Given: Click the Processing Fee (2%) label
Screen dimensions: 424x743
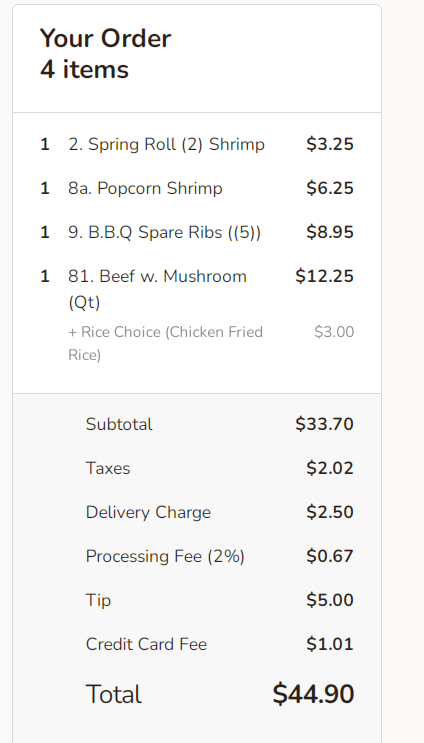Looking at the screenshot, I should 165,556.
